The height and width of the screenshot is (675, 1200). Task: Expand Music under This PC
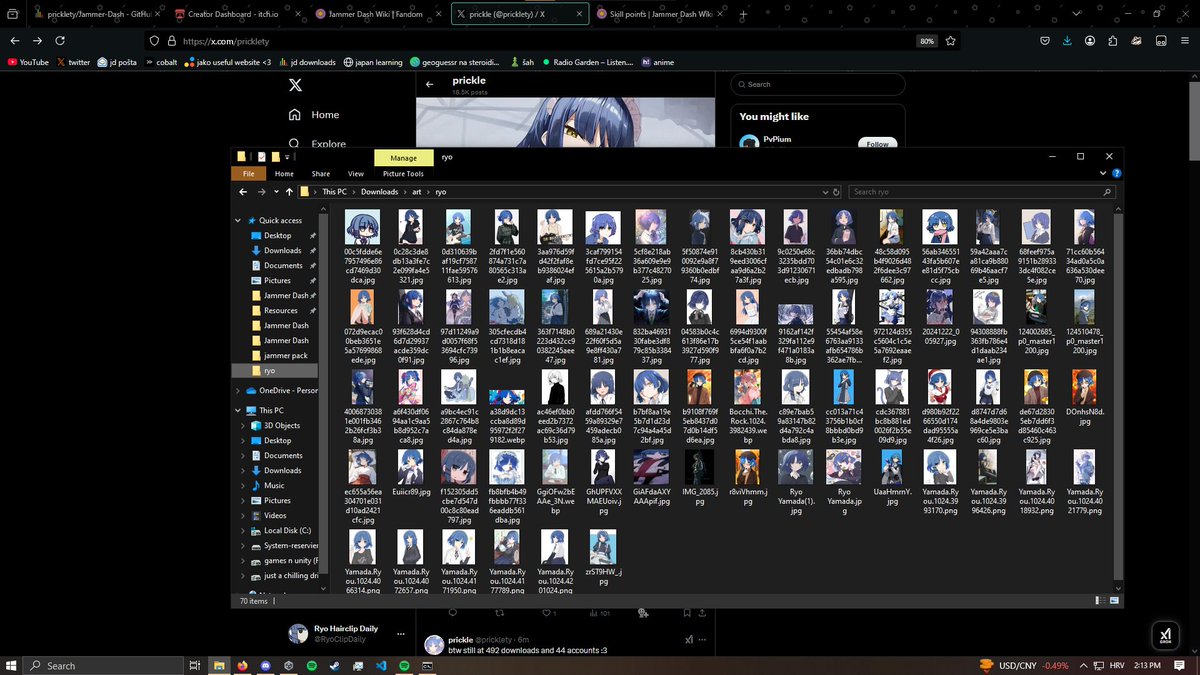coord(244,485)
